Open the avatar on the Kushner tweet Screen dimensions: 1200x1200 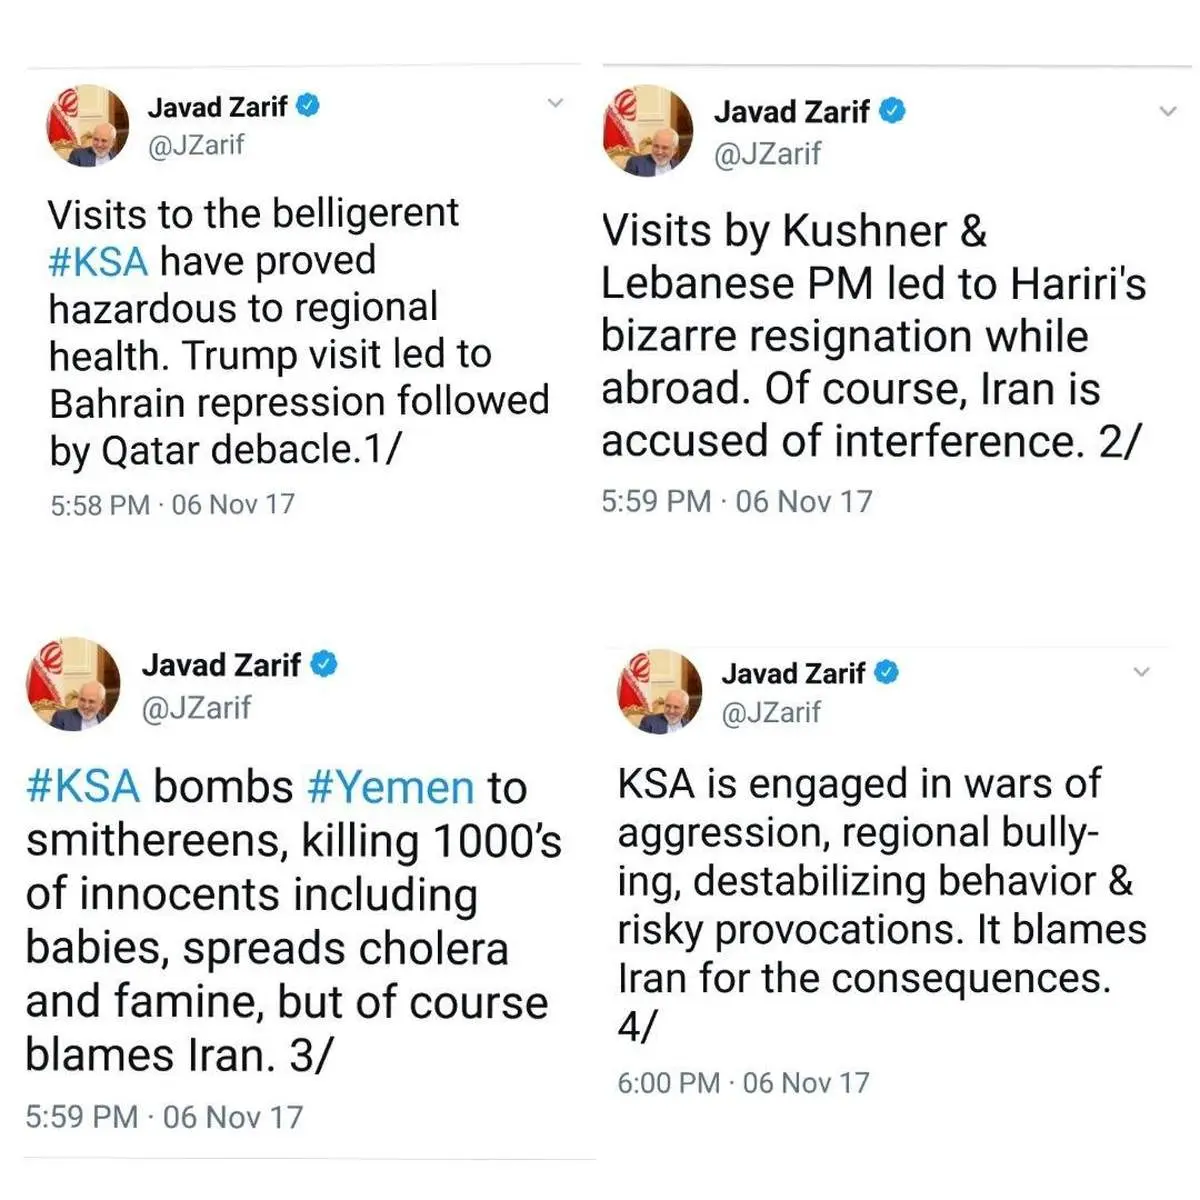(x=648, y=131)
